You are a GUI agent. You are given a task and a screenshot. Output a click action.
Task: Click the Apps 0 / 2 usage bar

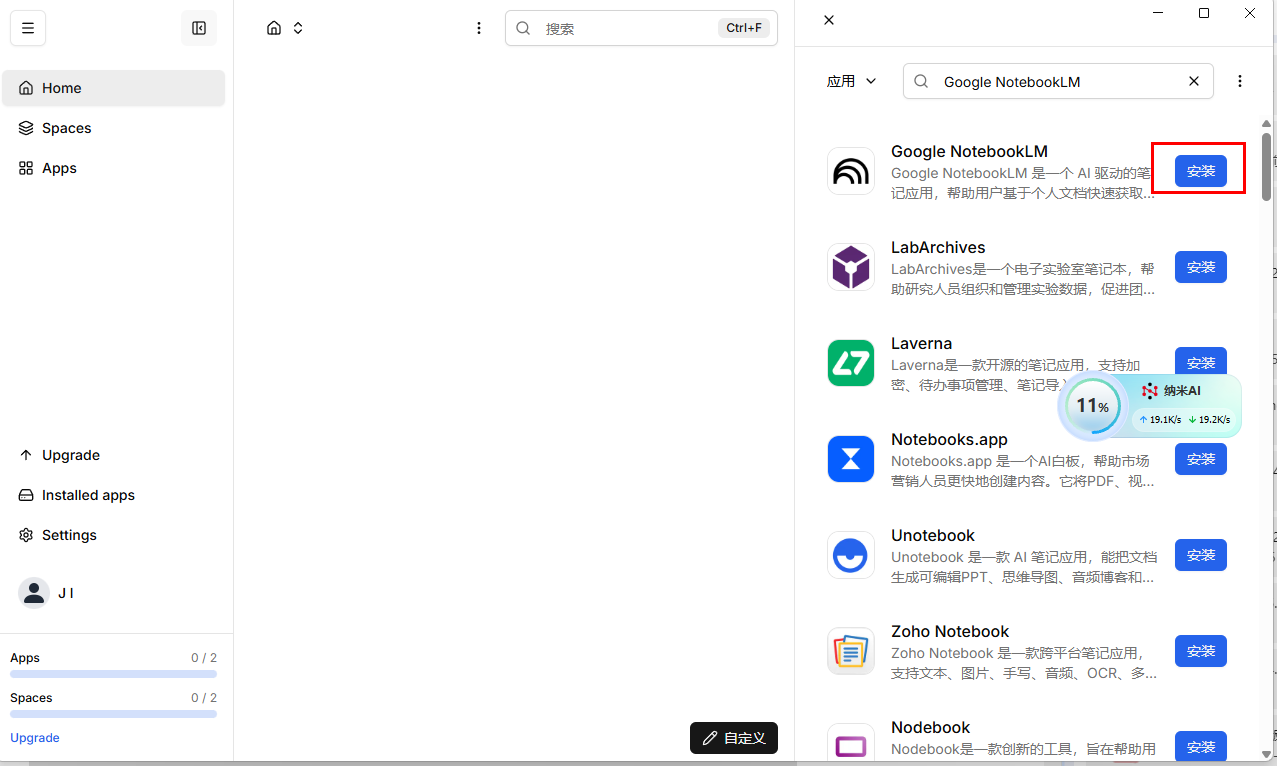(x=113, y=674)
